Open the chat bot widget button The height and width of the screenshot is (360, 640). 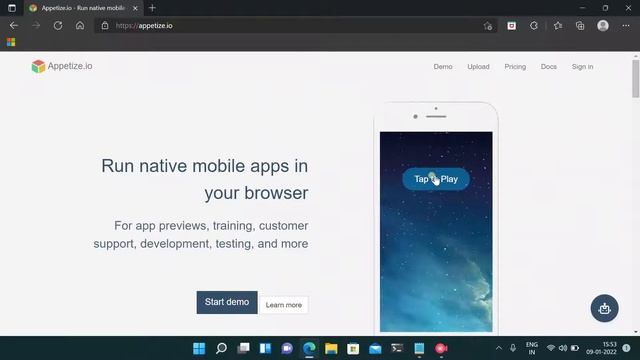[604, 308]
